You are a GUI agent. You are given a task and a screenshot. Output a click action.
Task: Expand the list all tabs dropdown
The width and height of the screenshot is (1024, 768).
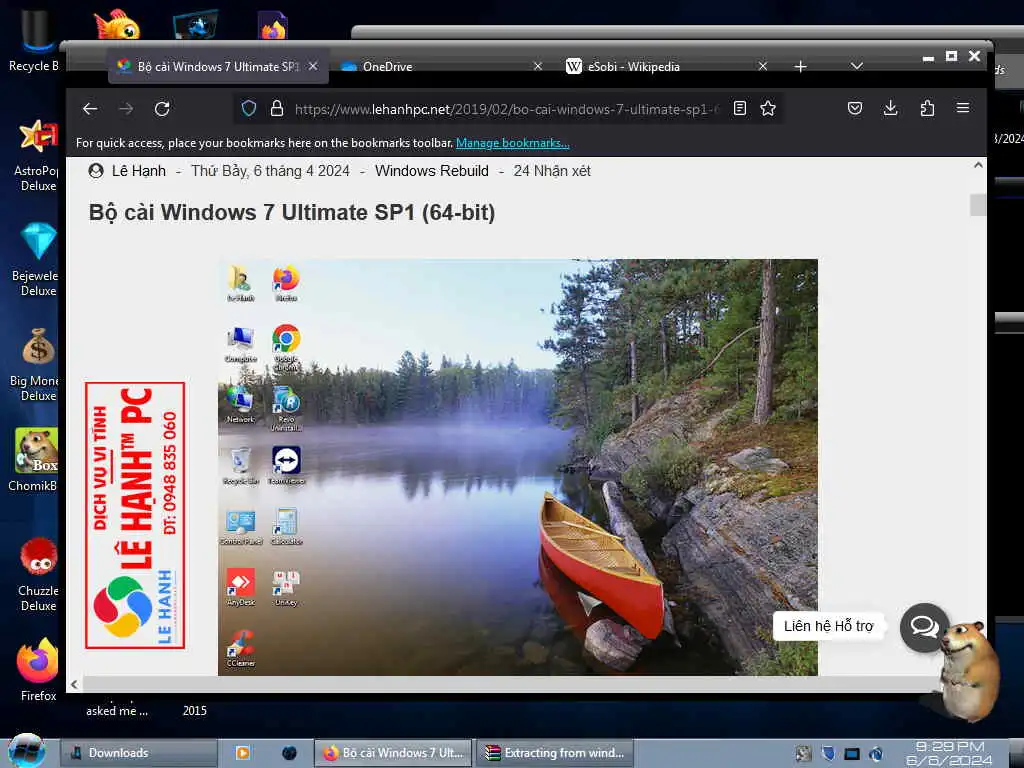click(857, 67)
